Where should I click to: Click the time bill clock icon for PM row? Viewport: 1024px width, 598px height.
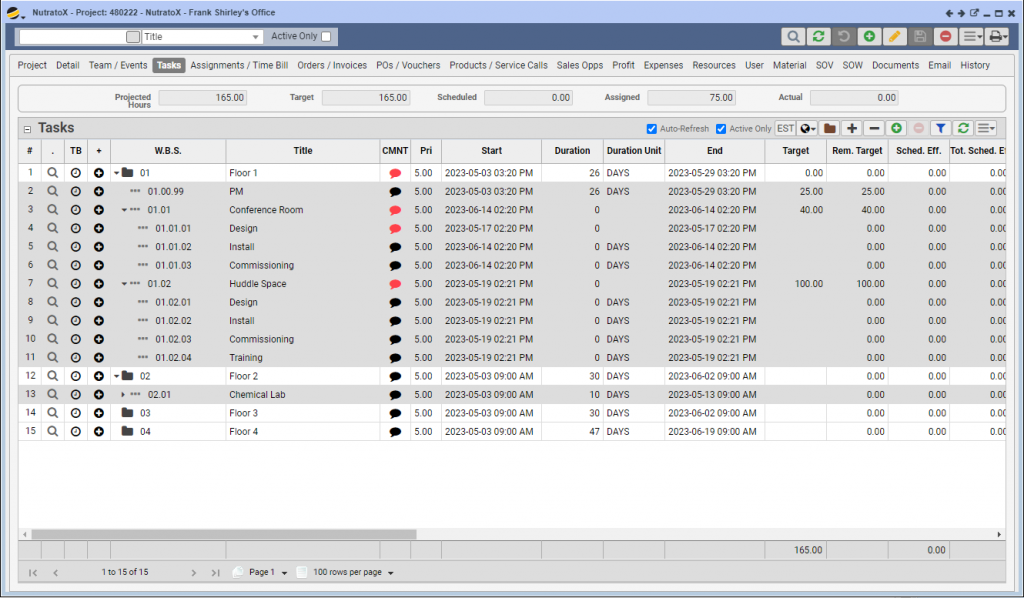pyautogui.click(x=75, y=191)
